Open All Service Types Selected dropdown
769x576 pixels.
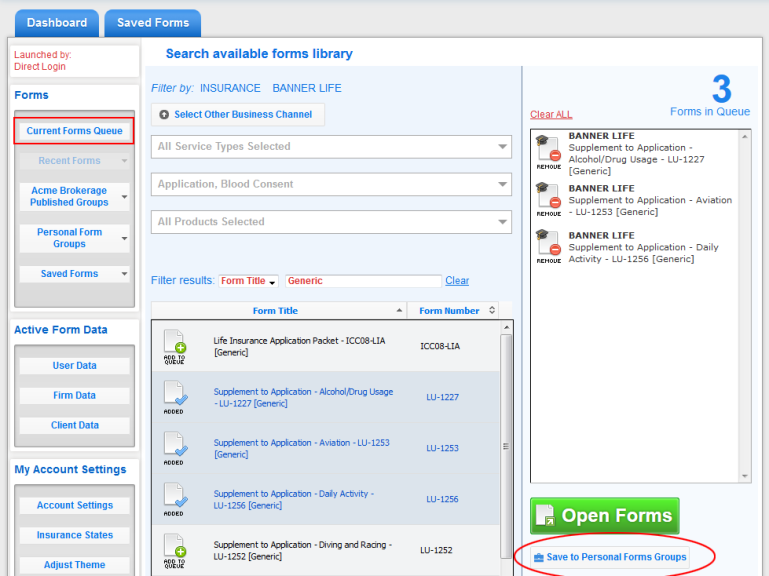(331, 147)
